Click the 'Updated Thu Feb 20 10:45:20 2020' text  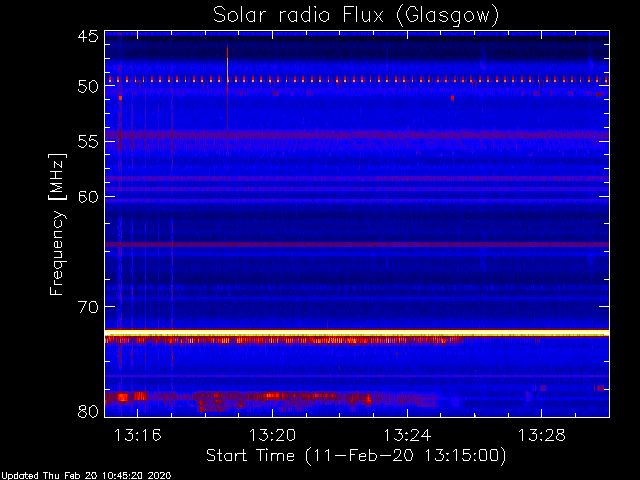point(86,476)
